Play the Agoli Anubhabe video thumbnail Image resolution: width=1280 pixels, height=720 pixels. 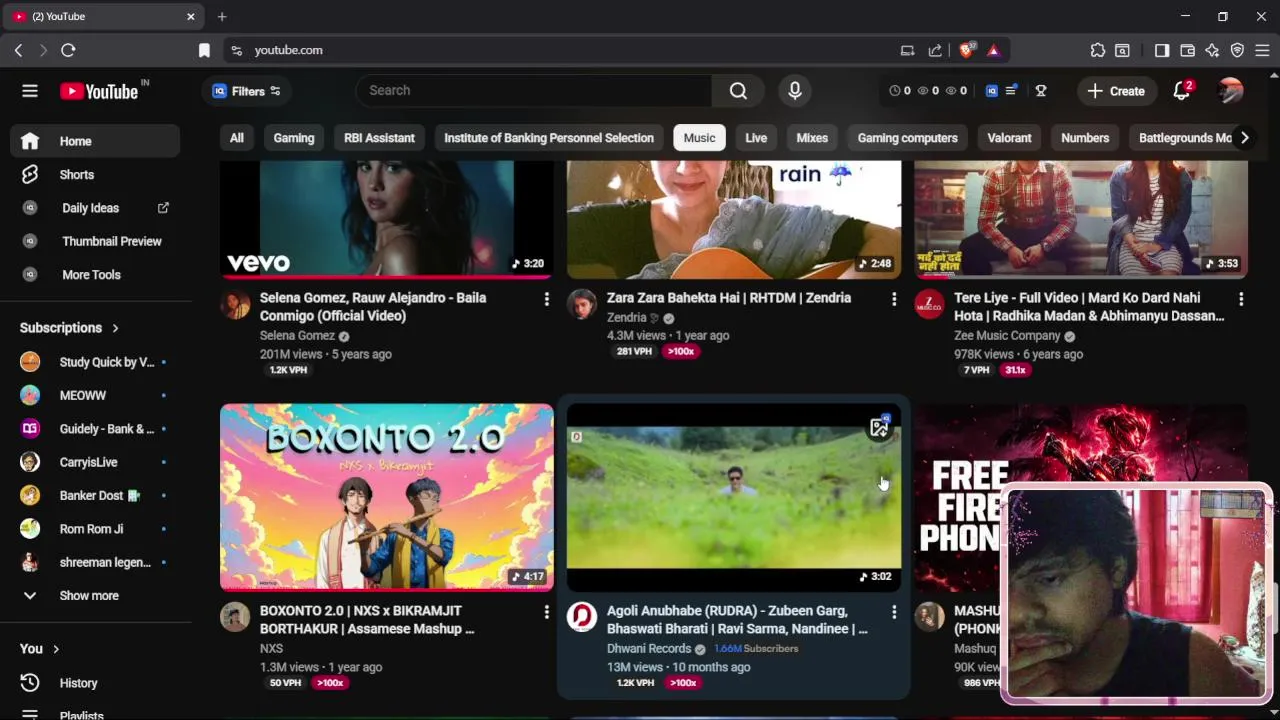[x=734, y=497]
